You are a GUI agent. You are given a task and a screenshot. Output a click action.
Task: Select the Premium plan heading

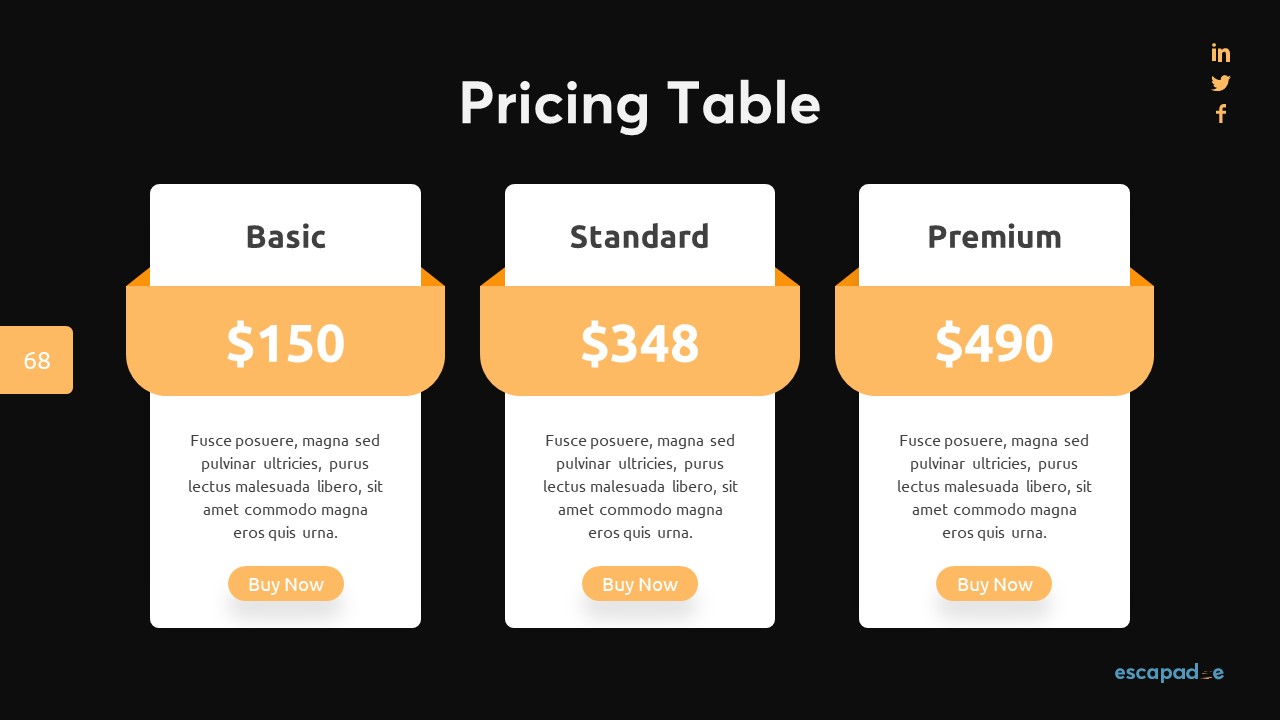click(x=994, y=237)
